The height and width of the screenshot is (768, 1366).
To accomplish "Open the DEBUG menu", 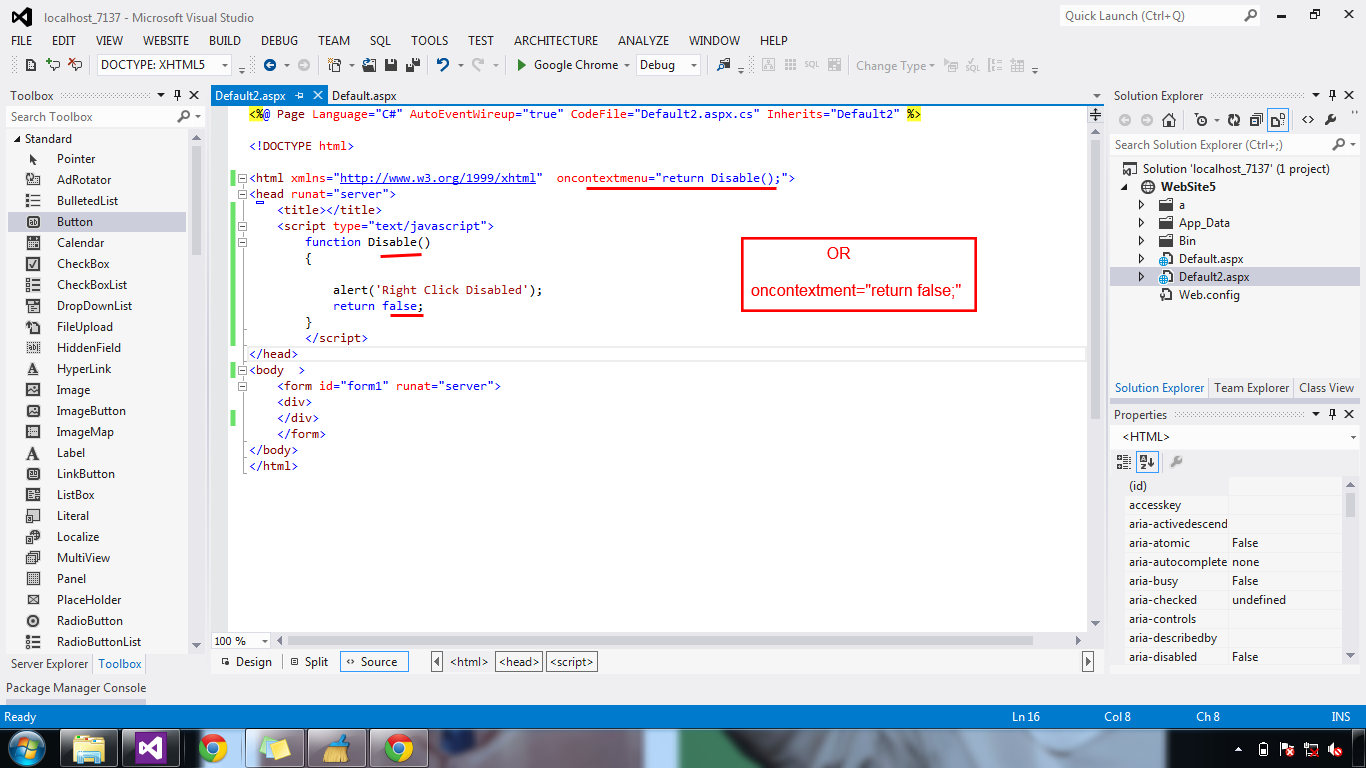I will (x=280, y=41).
